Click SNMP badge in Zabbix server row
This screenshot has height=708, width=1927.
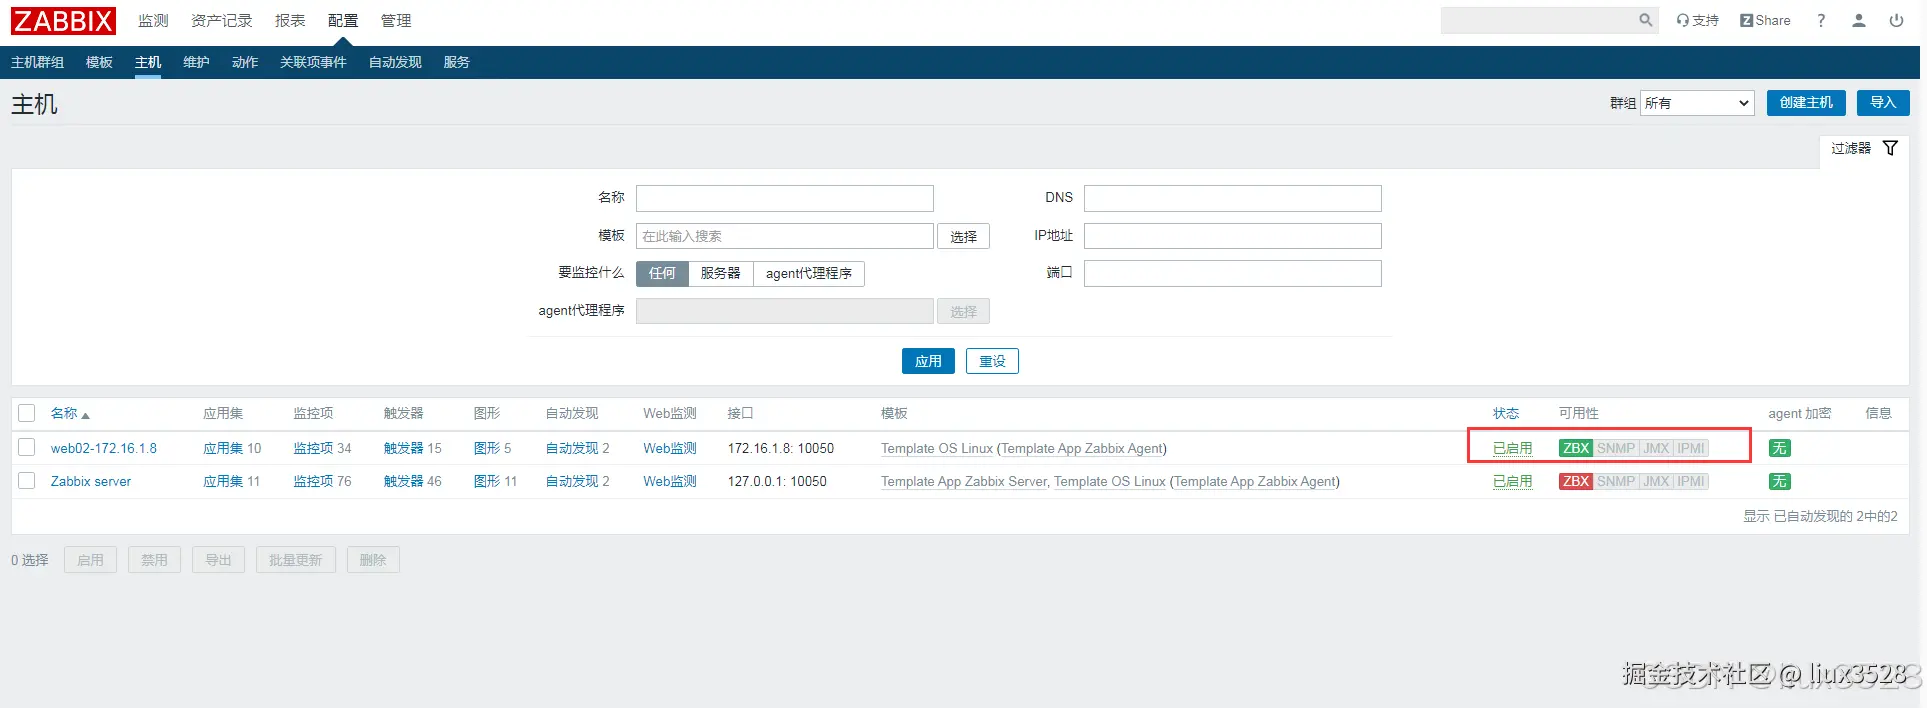pyautogui.click(x=1616, y=481)
